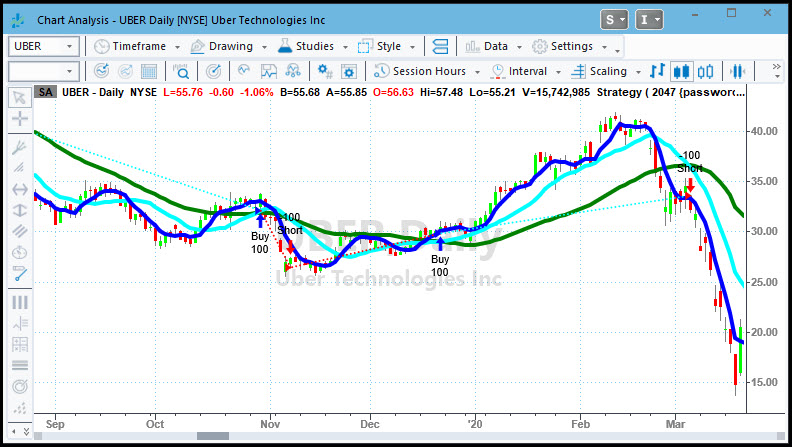Choose the line-with-levels tool in left sidebar
Screen dimensions: 792x447
pos(20,323)
